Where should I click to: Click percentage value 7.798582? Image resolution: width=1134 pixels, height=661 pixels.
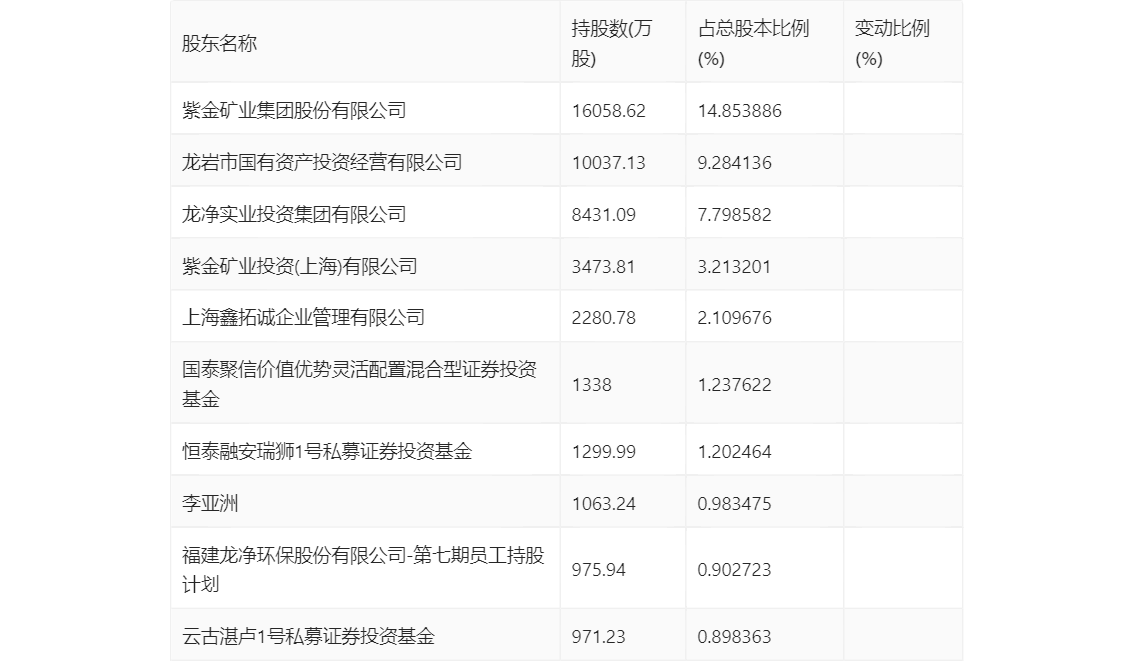tap(735, 215)
